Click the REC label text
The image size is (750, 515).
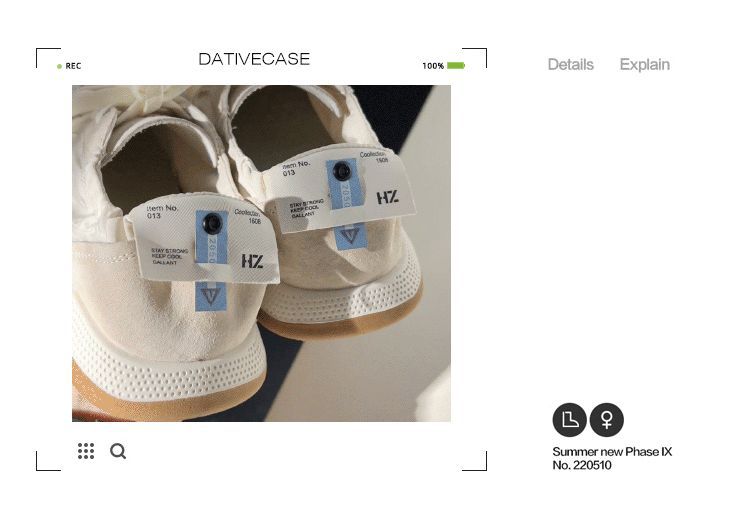click(x=73, y=66)
